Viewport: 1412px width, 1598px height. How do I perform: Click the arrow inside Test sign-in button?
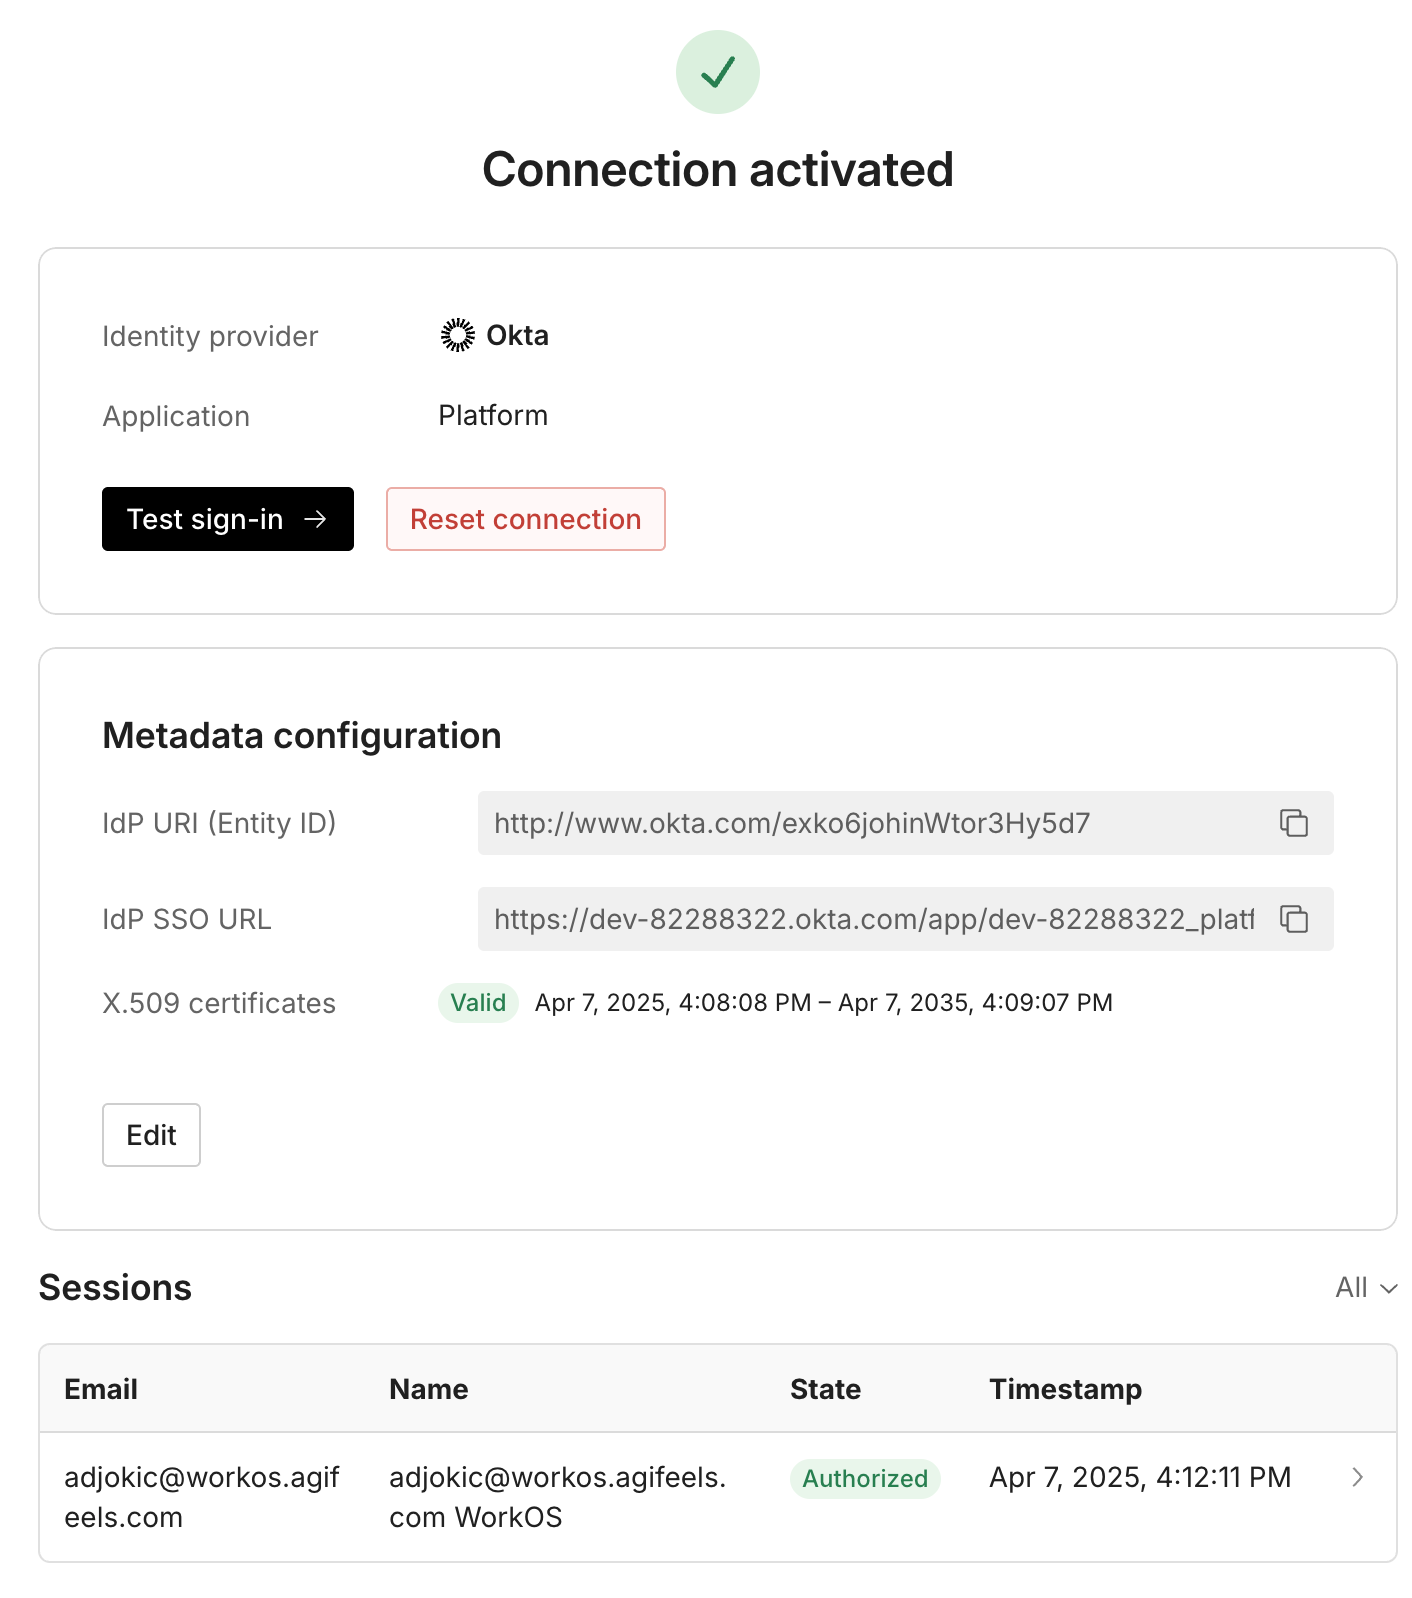tap(317, 519)
